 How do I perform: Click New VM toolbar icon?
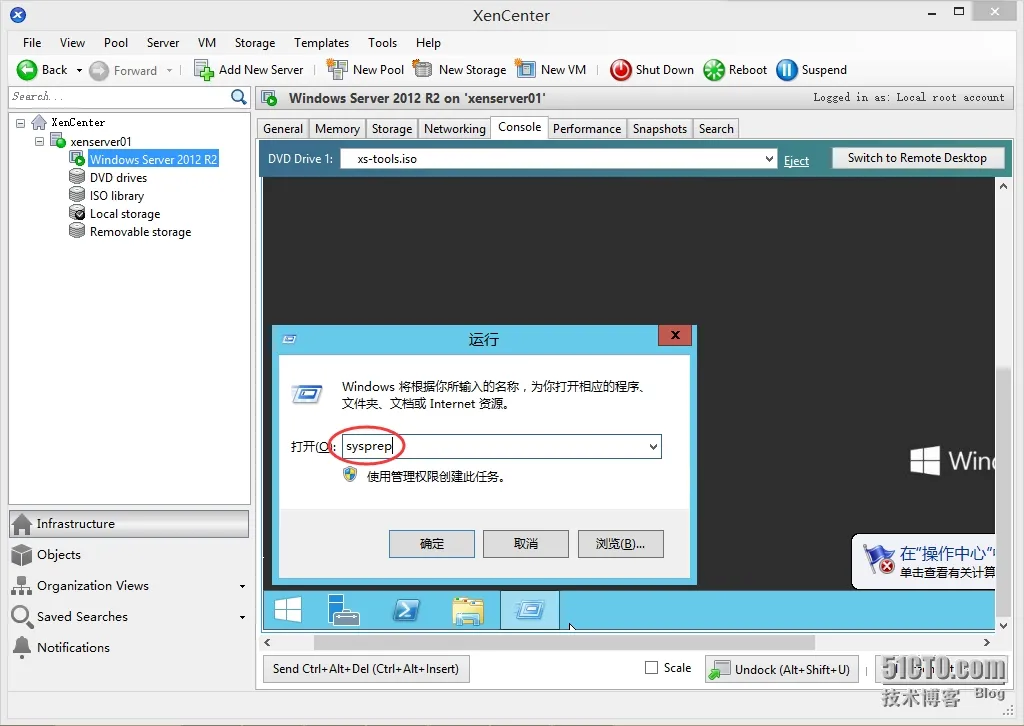(525, 69)
